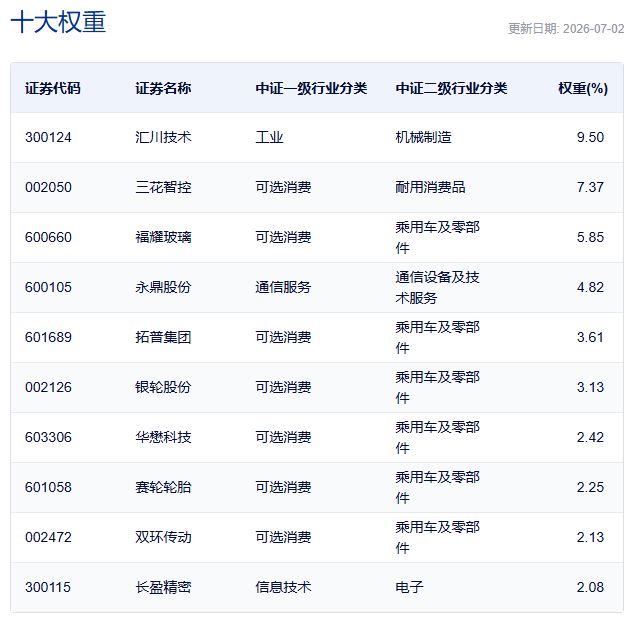
Task: Select security name 拓普集团
Action: click(x=163, y=337)
